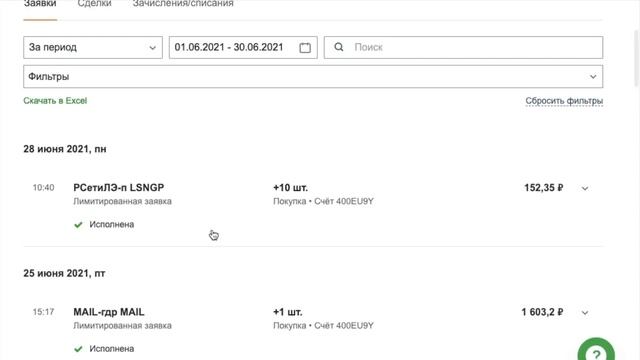Open the calendar date picker icon
This screenshot has height=360, width=640.
pyautogui.click(x=305, y=48)
